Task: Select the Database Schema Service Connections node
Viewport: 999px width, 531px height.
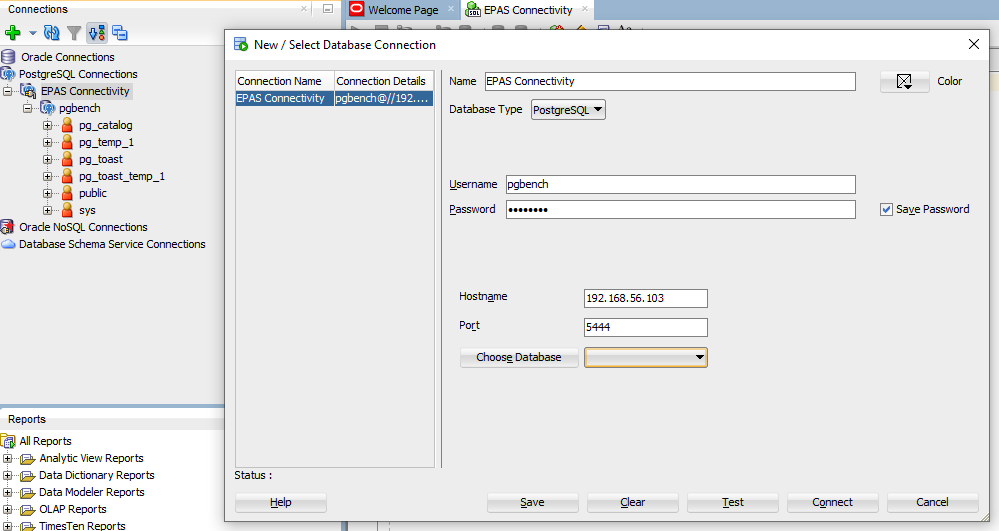Action: (112, 244)
